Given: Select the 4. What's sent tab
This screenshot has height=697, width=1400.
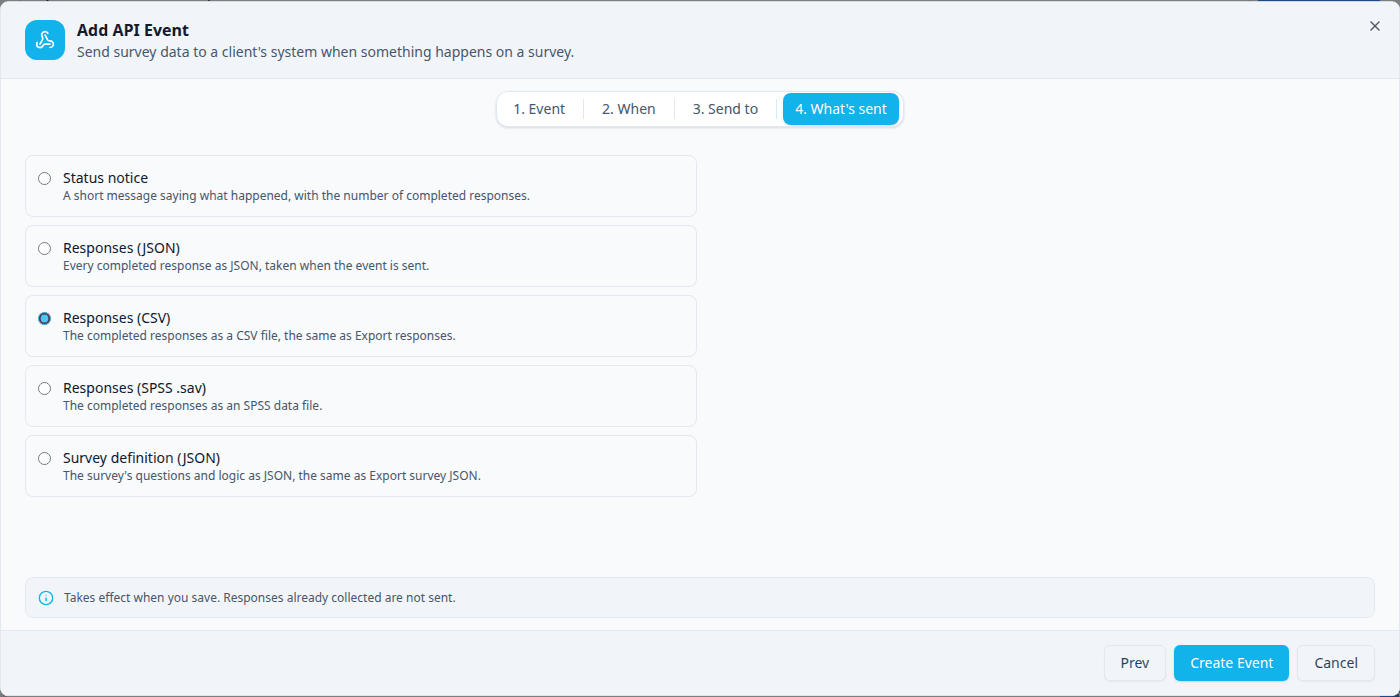Looking at the screenshot, I should coord(841,109).
